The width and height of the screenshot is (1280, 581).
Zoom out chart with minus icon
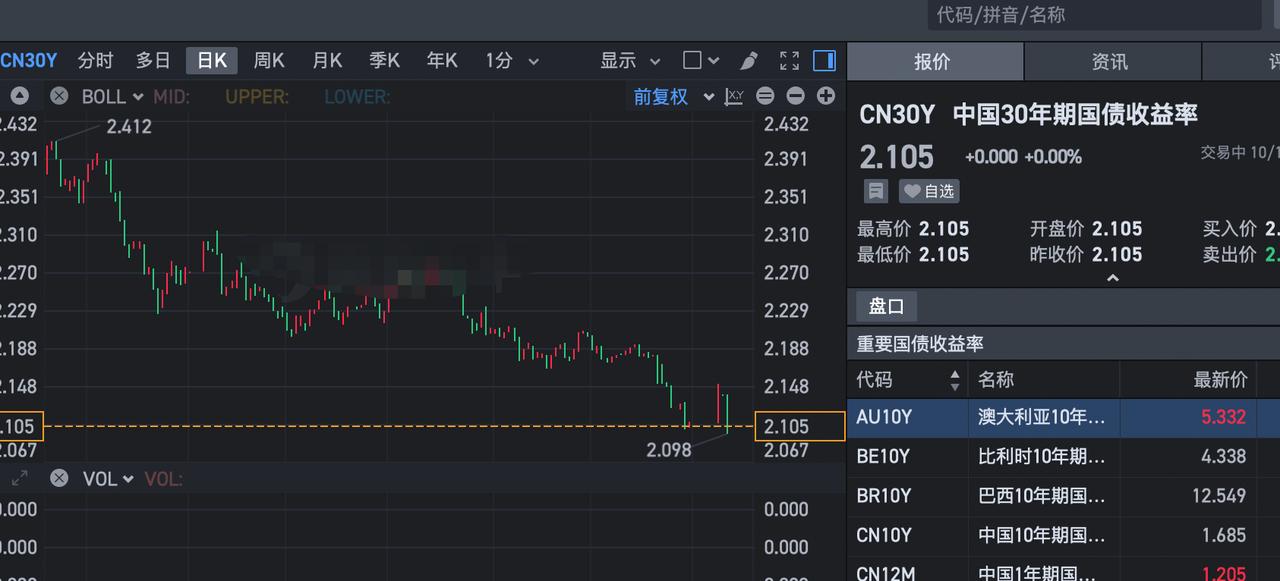(x=795, y=96)
